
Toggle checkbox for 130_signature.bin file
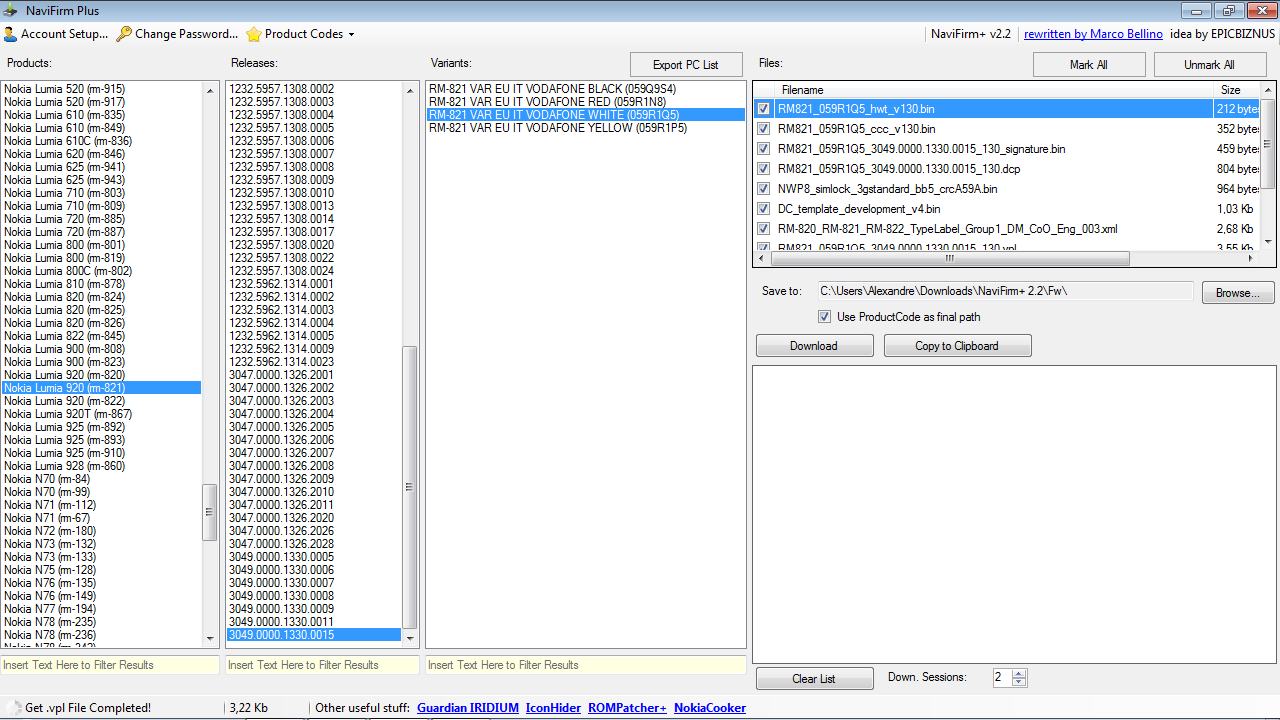pos(764,149)
